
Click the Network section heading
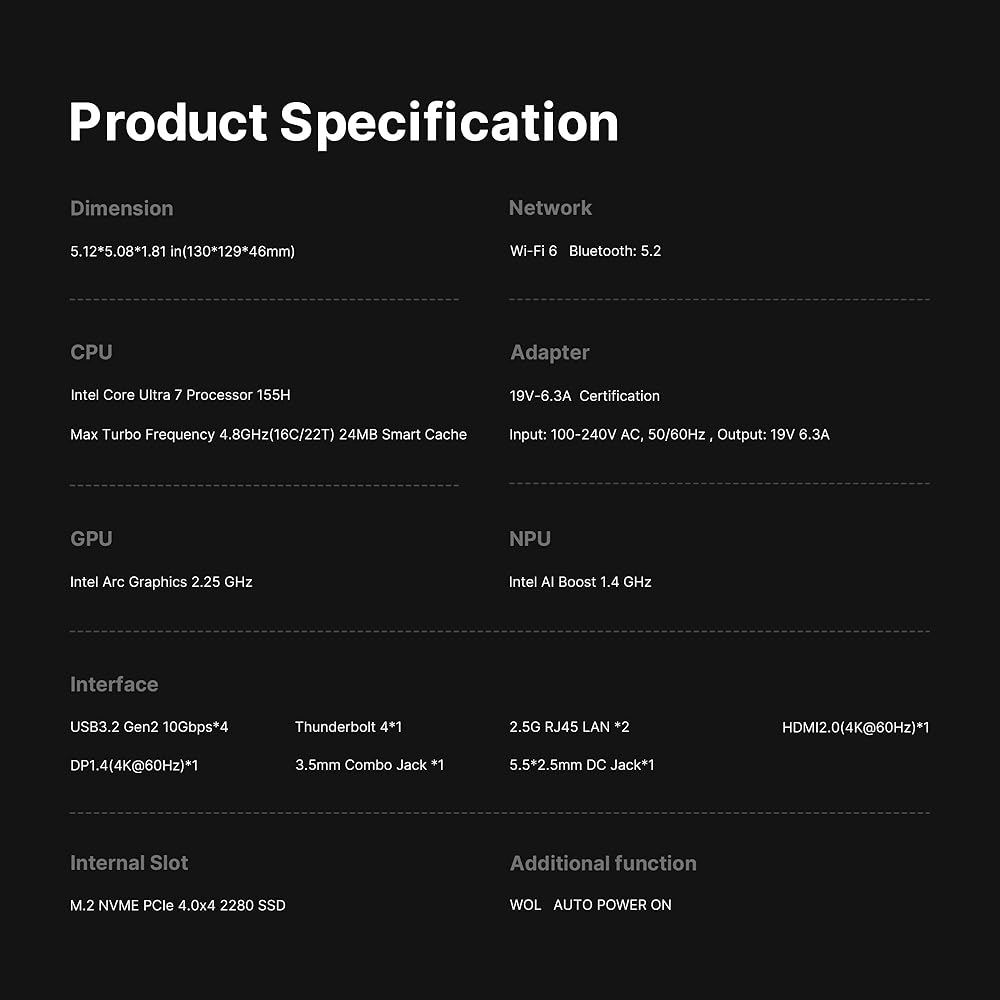pyautogui.click(x=550, y=208)
